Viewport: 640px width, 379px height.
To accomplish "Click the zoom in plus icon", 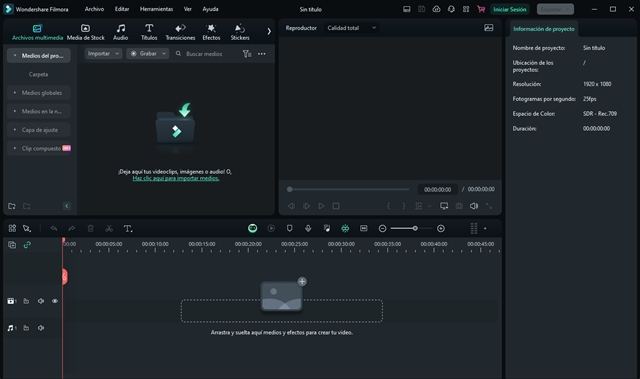I will tap(441, 228).
